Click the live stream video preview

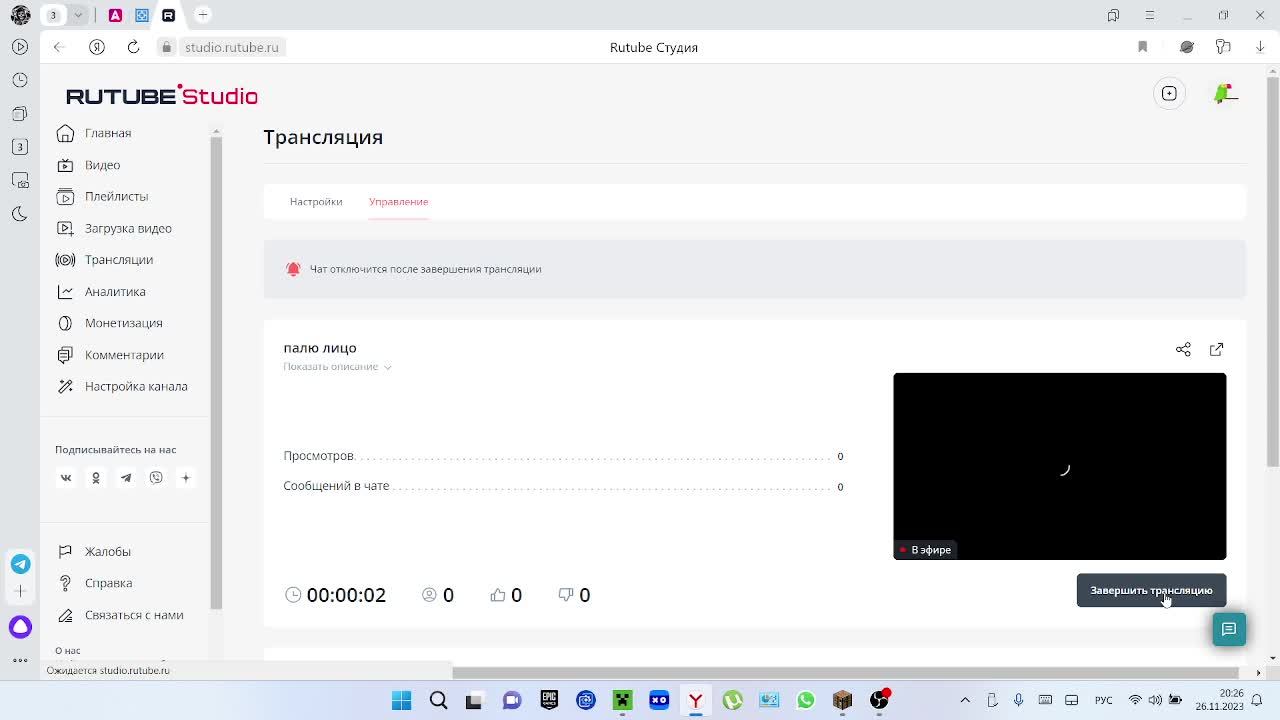click(x=1059, y=466)
